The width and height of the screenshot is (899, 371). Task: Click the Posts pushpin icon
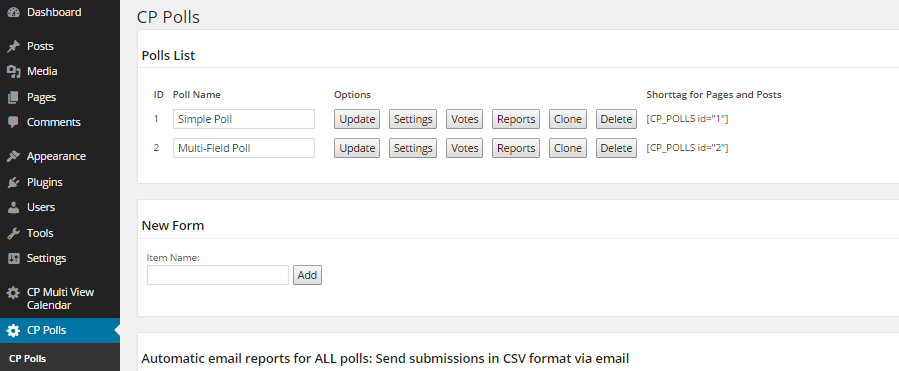[x=13, y=46]
